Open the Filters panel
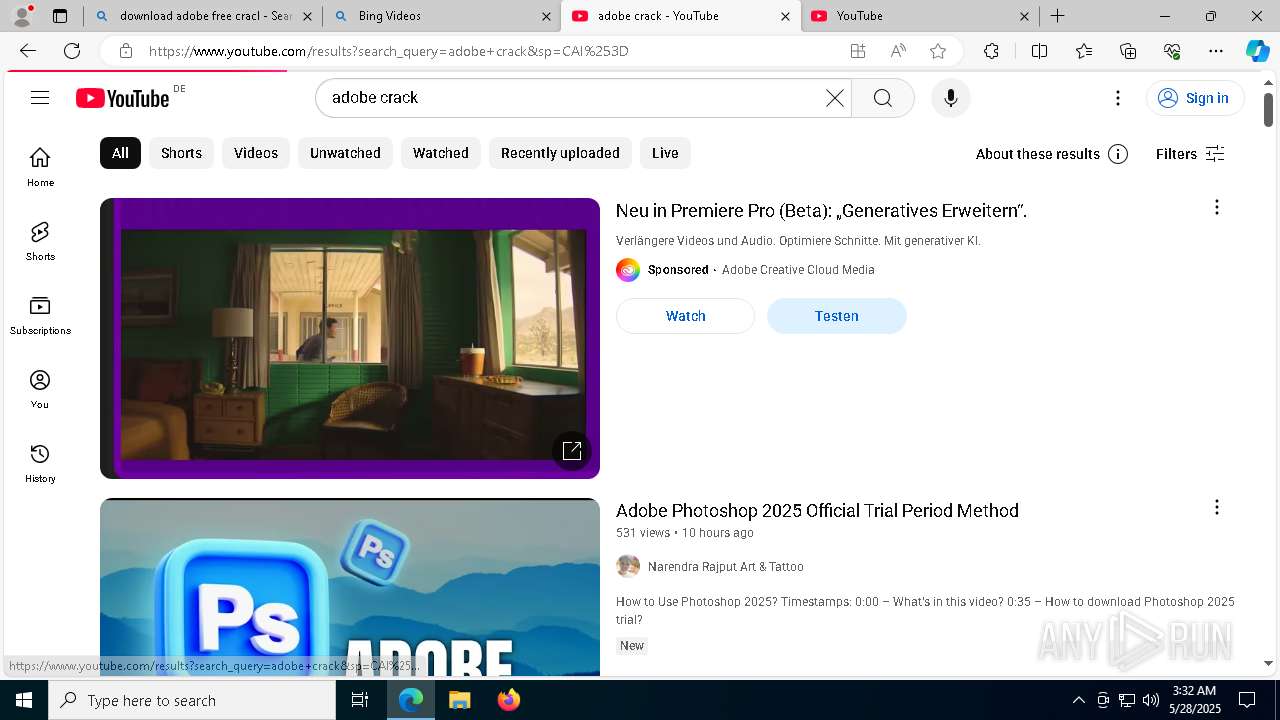Screen dimensions: 1280x720 click(x=1190, y=154)
